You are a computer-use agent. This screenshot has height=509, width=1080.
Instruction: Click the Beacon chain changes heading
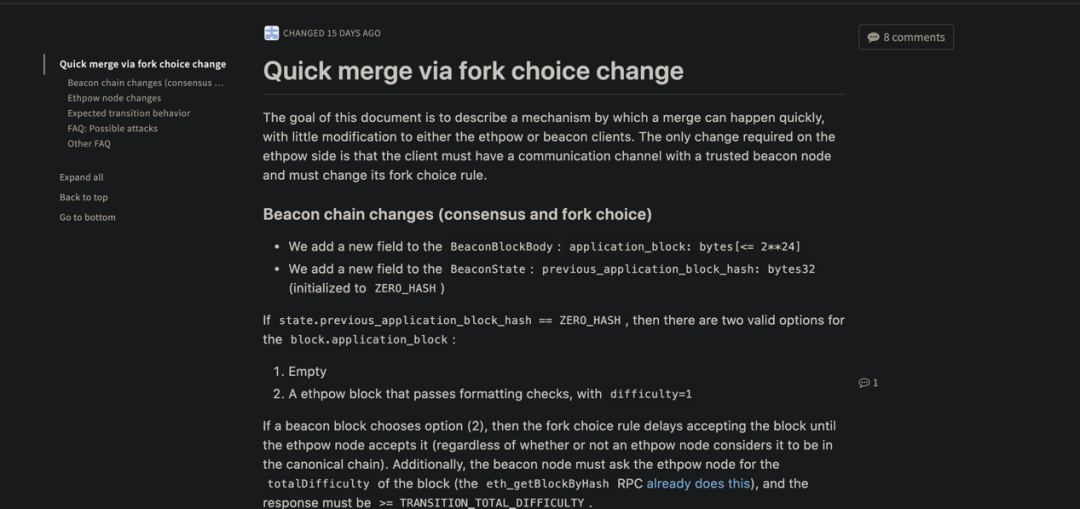457,214
